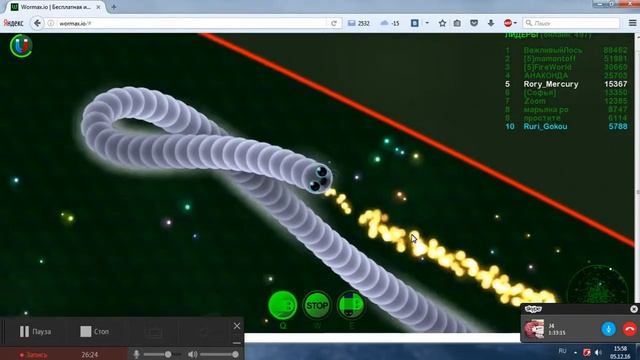
Task: Adjust the speaker volume slider
Action: [x=219, y=354]
